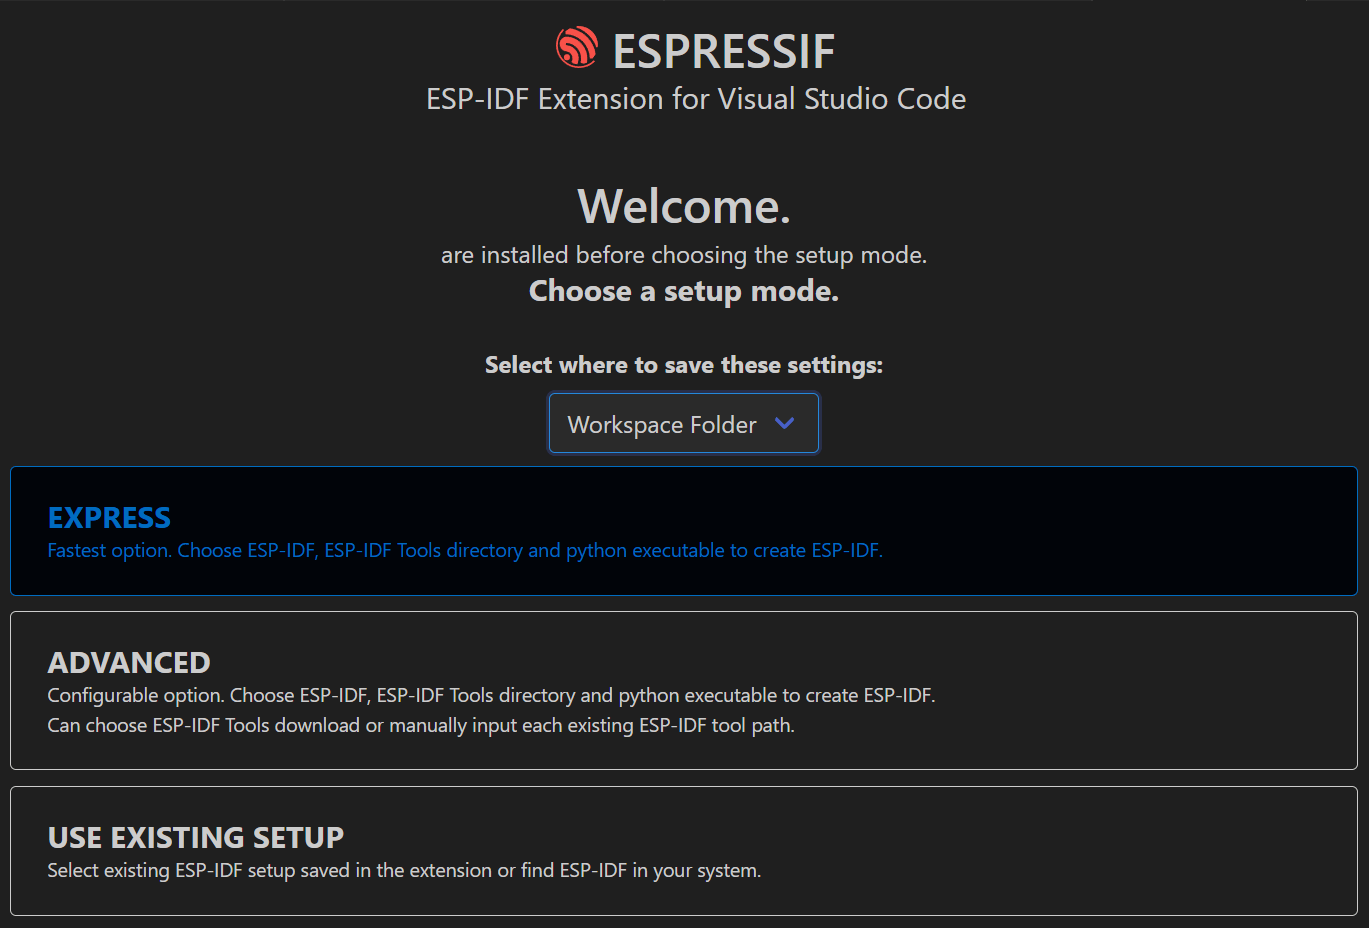Click the 'Fastest option' description under EXPRESS
The height and width of the screenshot is (928, 1369).
(466, 550)
